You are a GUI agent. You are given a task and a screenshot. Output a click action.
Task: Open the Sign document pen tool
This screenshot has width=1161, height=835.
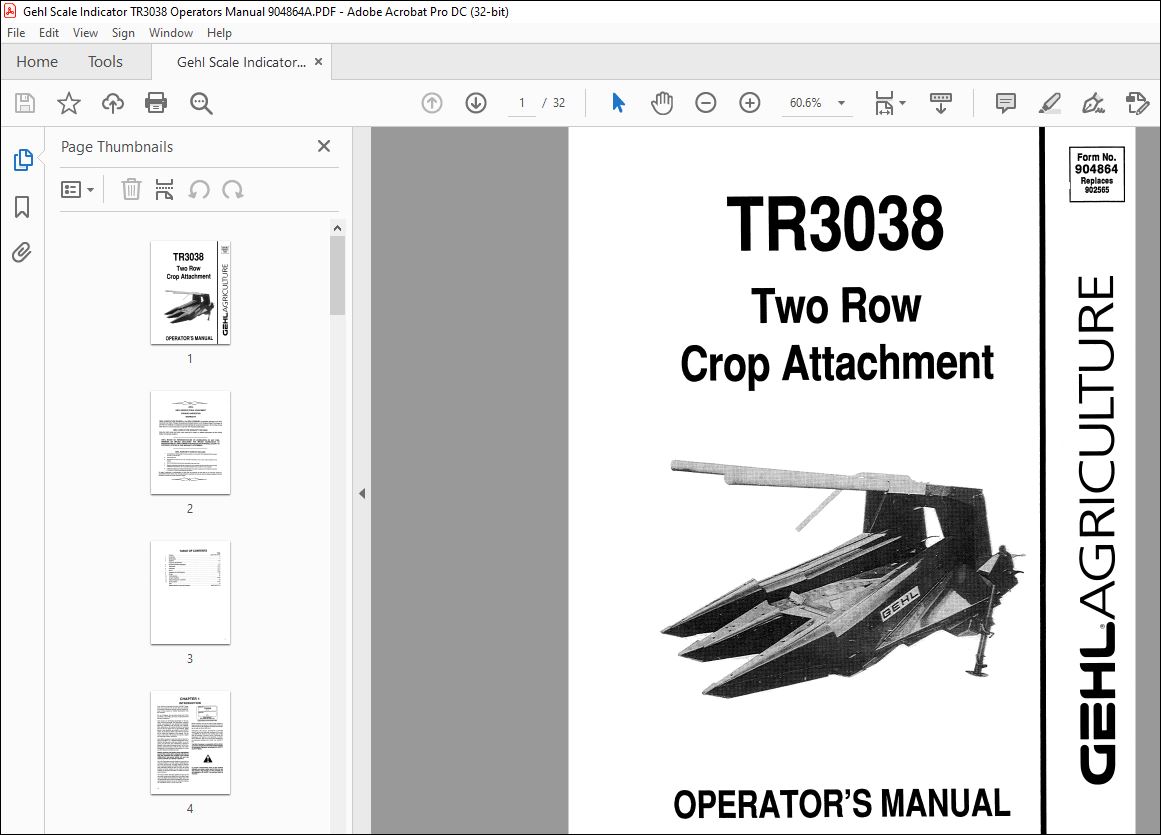pos(1094,103)
